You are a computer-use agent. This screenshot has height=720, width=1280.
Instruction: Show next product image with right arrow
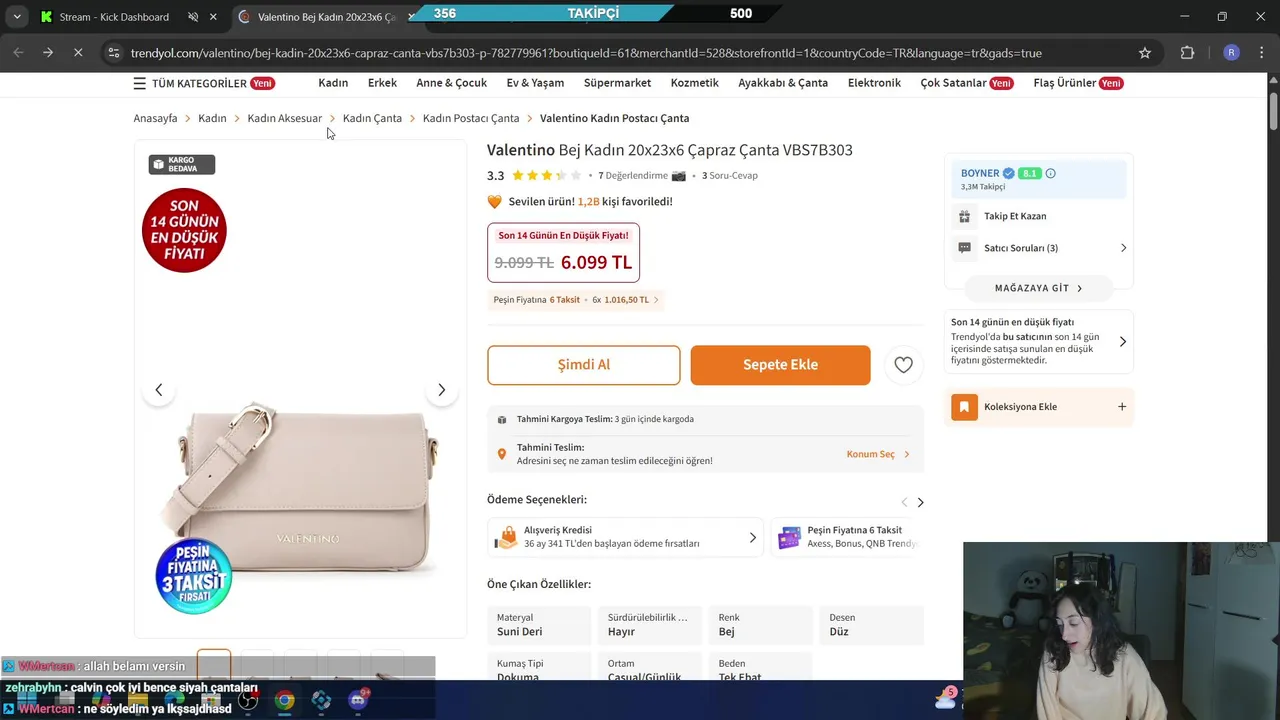click(441, 390)
